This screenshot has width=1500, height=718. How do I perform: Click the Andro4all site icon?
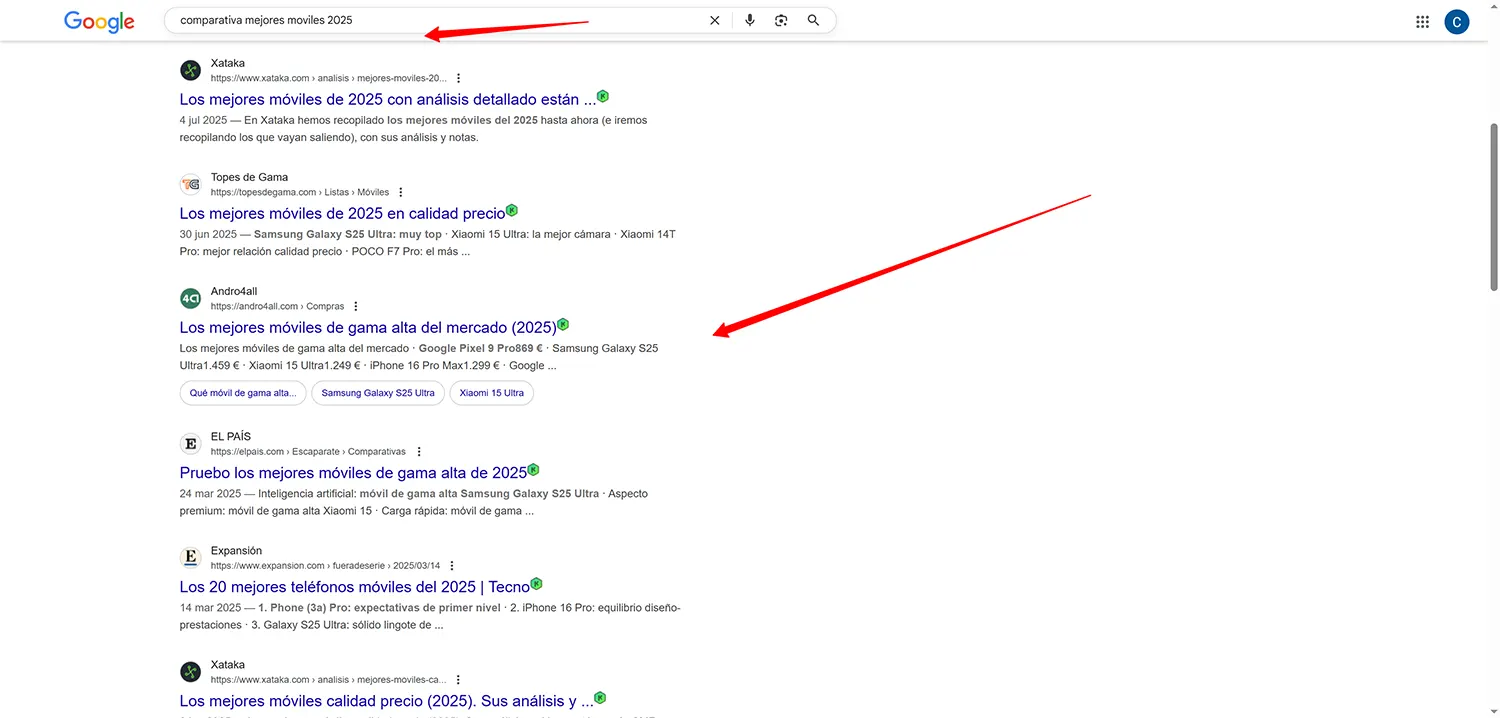[x=190, y=298]
